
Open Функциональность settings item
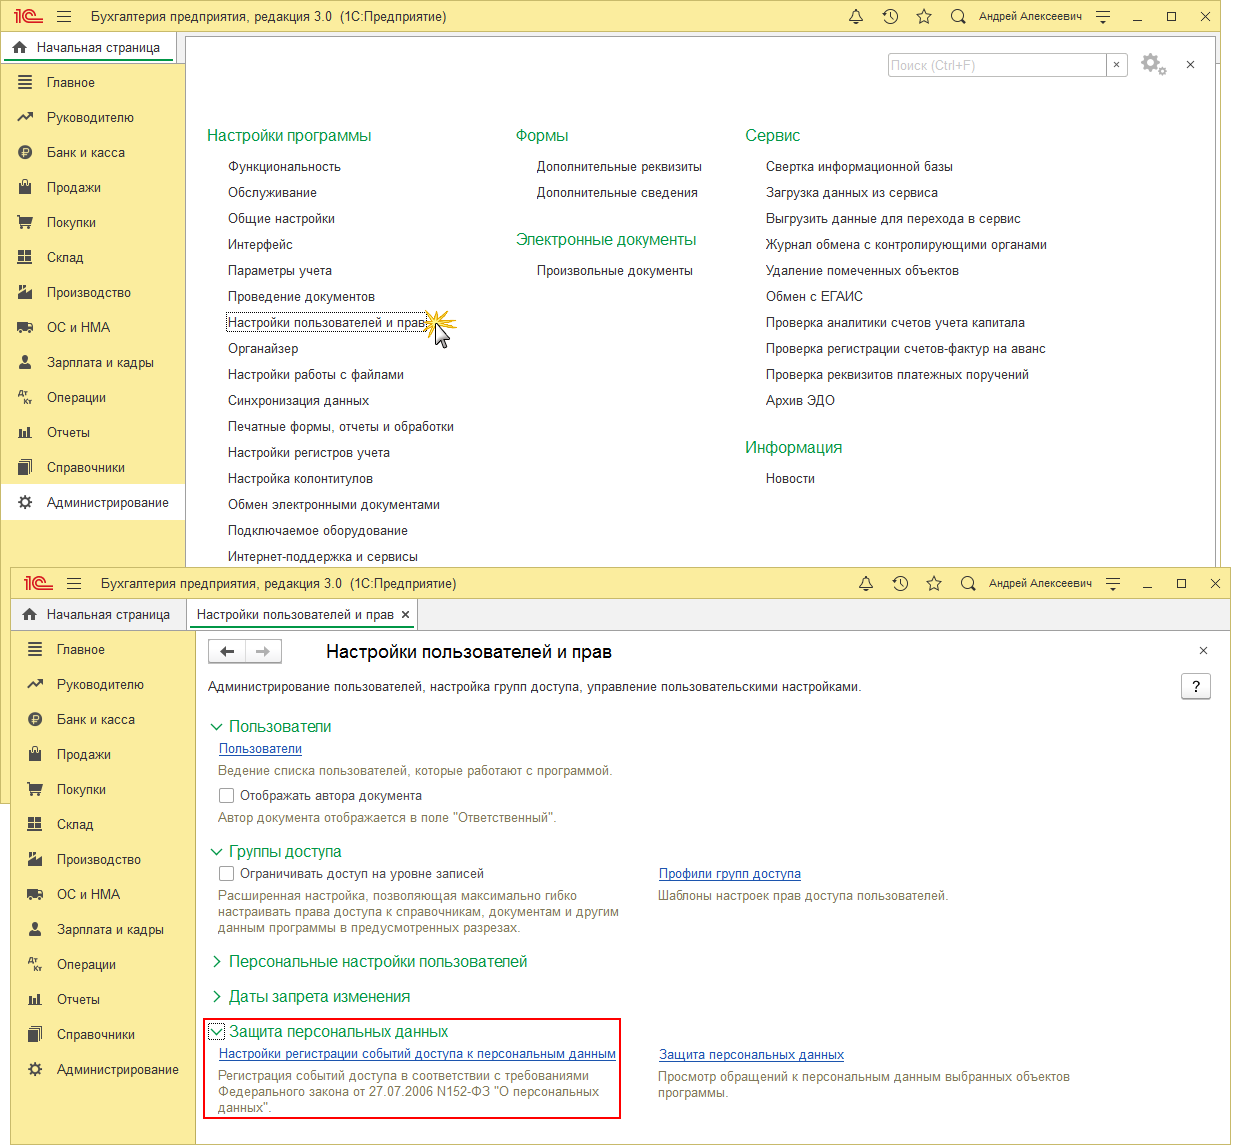[x=284, y=167]
